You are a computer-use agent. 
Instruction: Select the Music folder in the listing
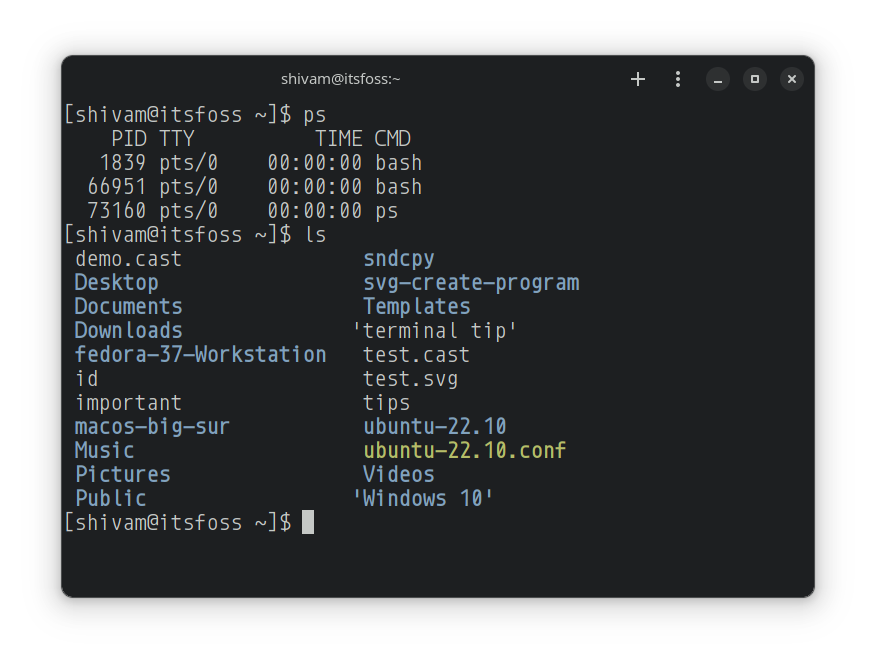coord(104,450)
